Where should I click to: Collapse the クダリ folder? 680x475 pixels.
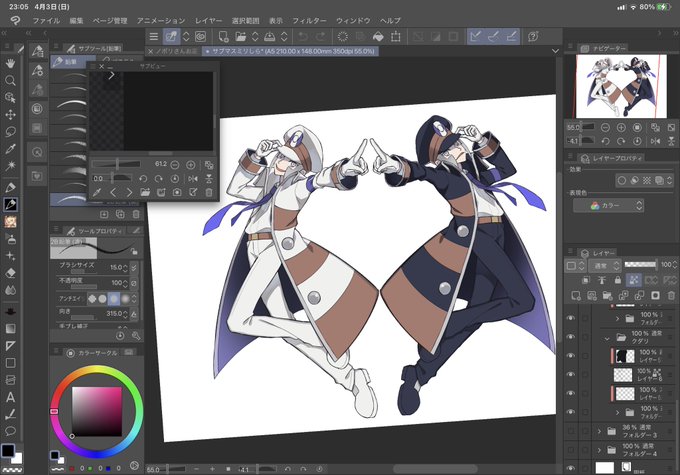(607, 337)
